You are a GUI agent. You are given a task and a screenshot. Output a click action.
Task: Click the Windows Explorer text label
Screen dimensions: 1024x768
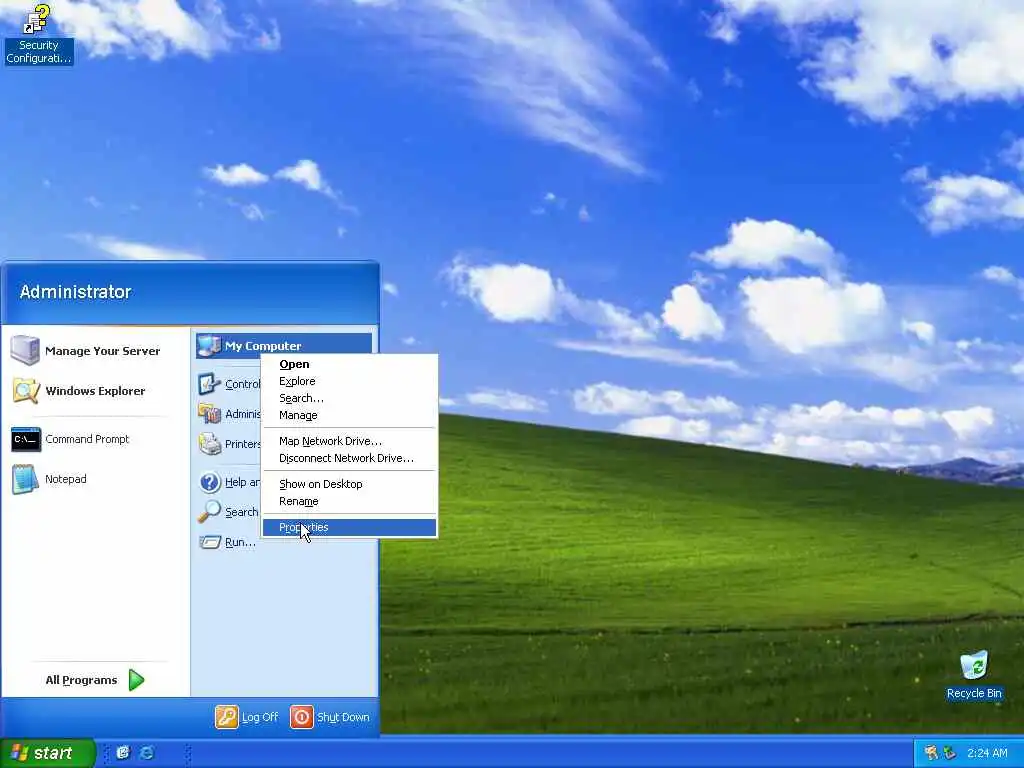coord(95,391)
